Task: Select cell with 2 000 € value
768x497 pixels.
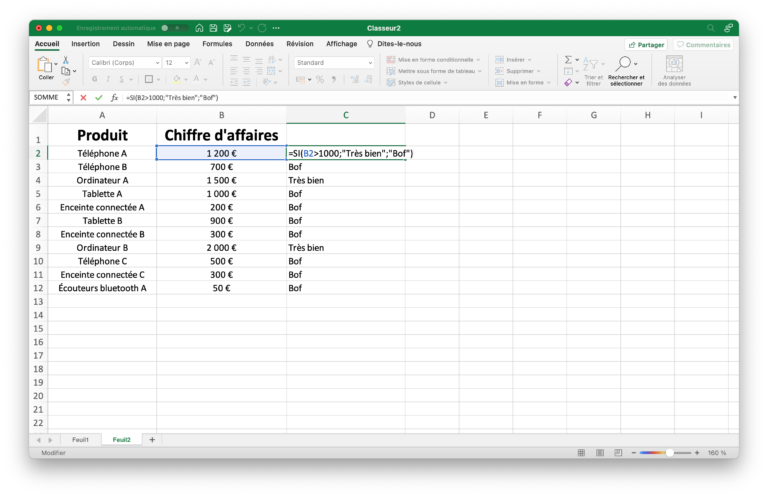Action: 221,248
